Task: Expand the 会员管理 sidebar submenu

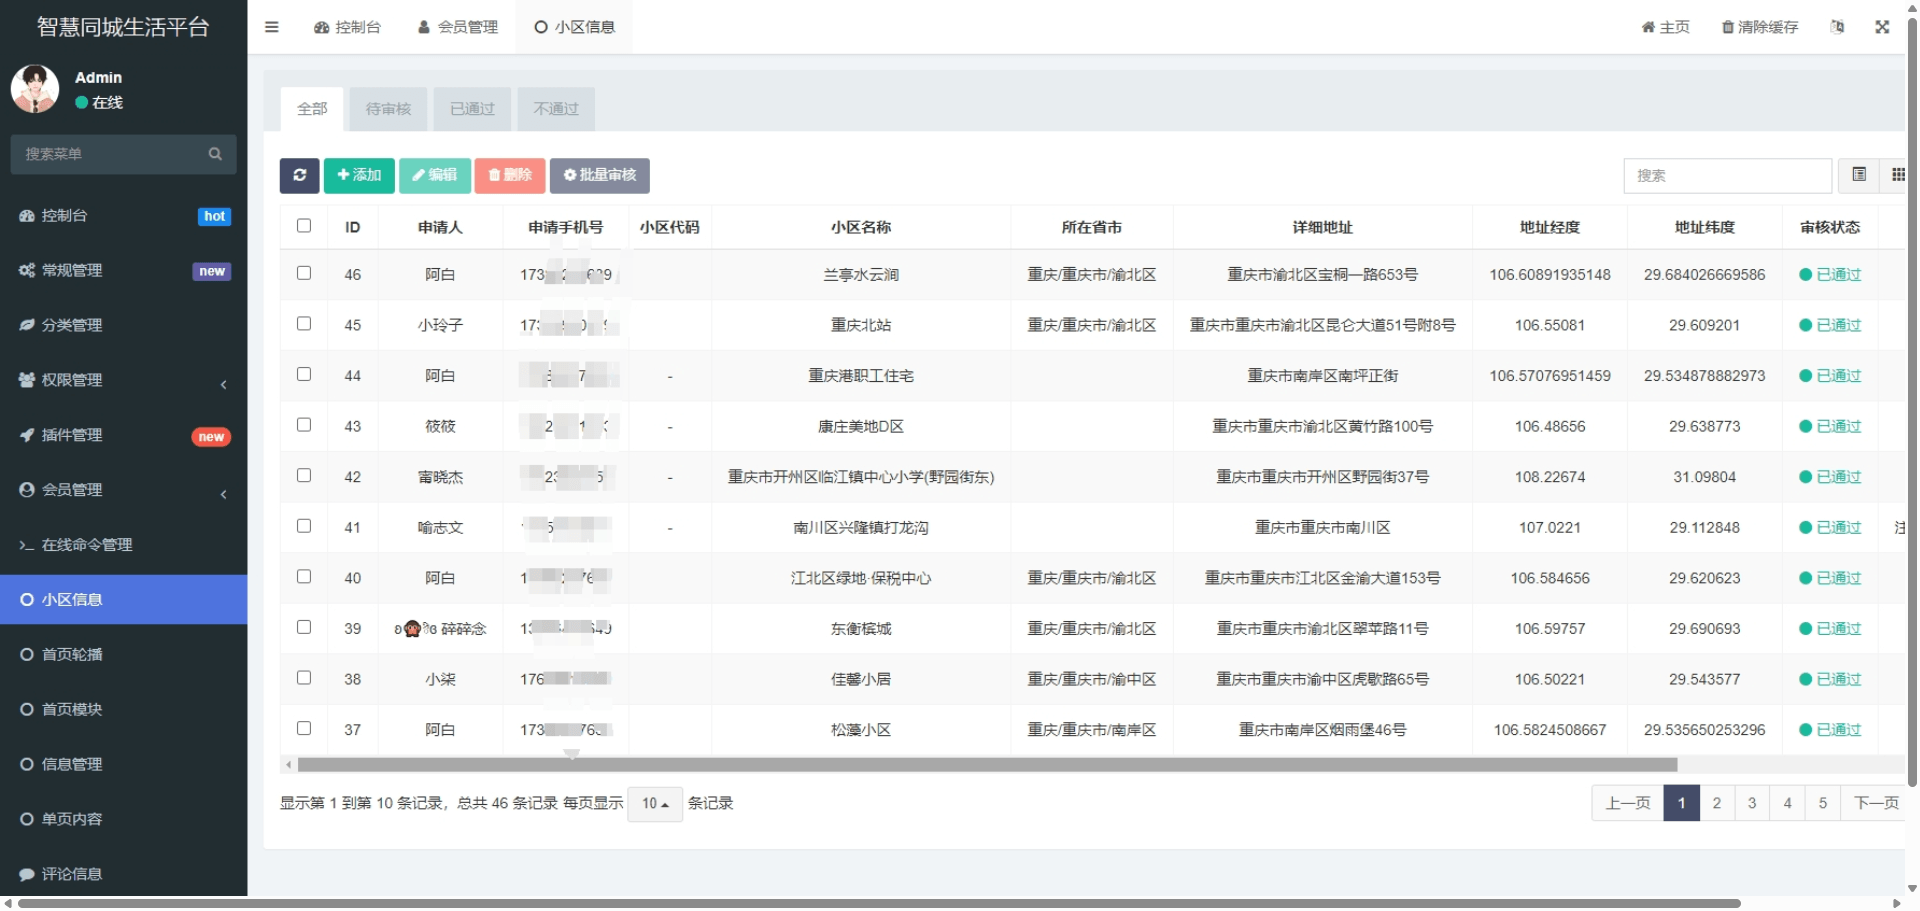Action: click(123, 490)
